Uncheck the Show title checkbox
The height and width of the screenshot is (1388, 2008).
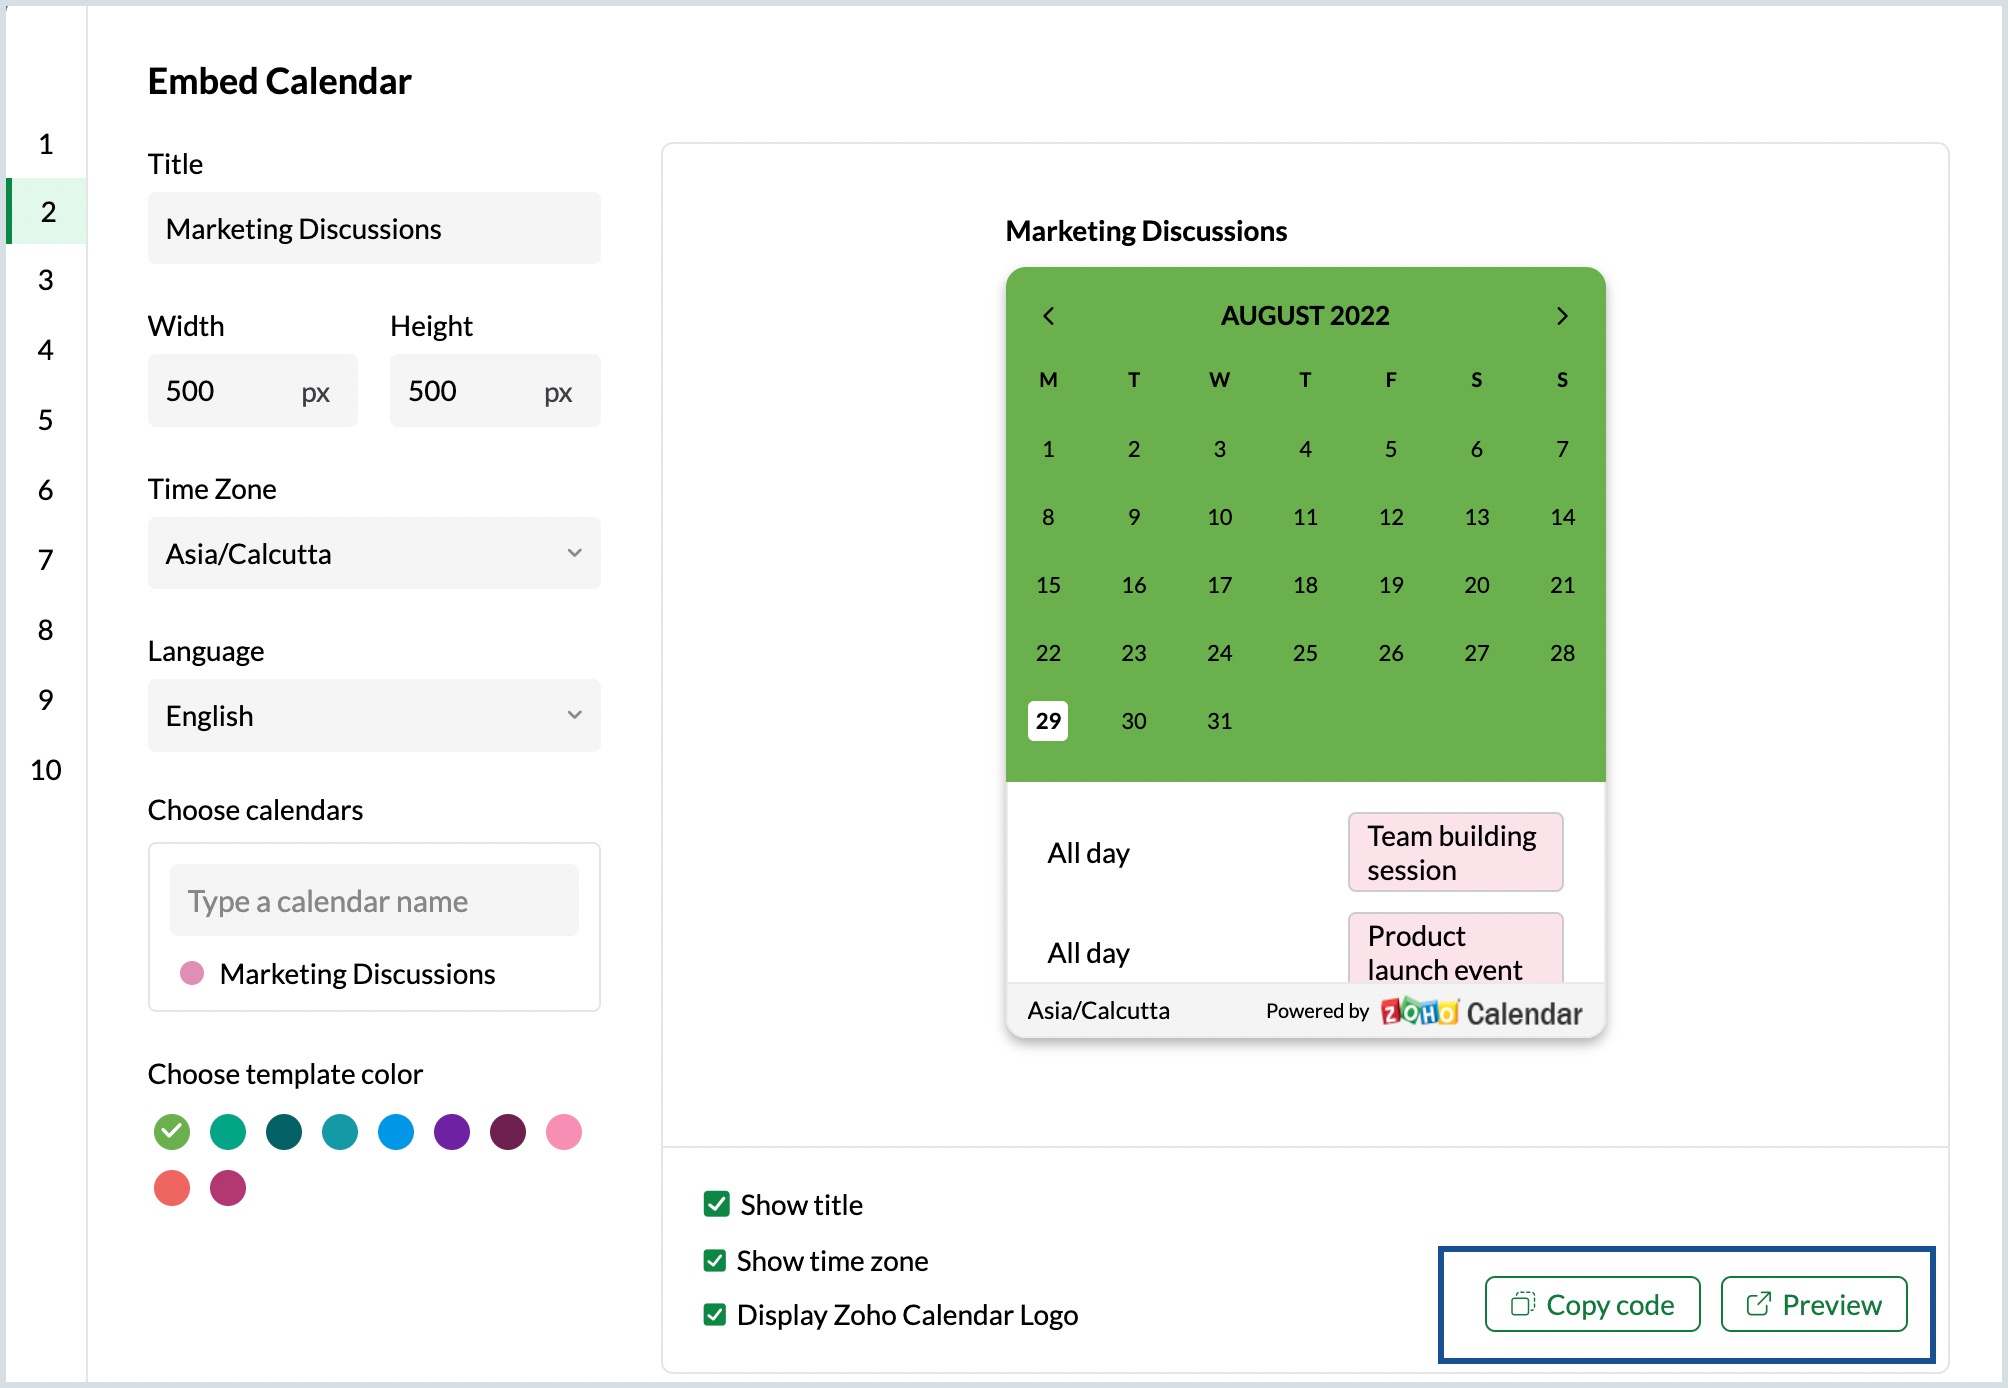coord(716,1204)
